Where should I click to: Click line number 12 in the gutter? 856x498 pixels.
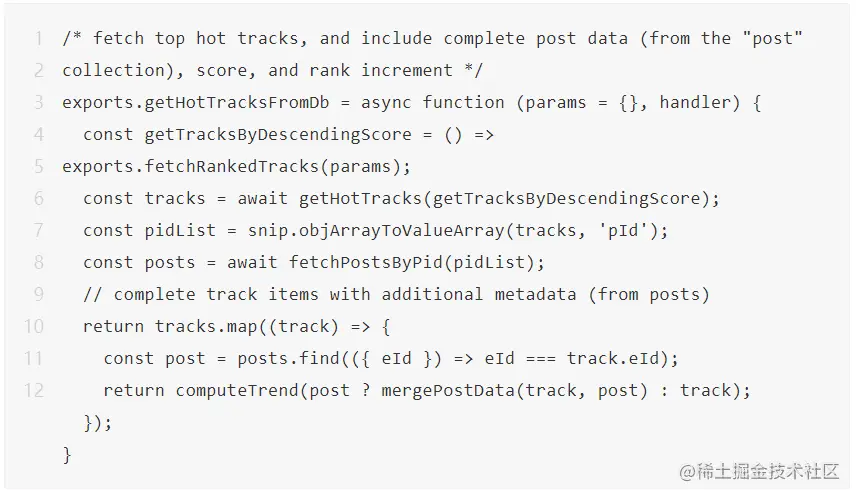33,390
